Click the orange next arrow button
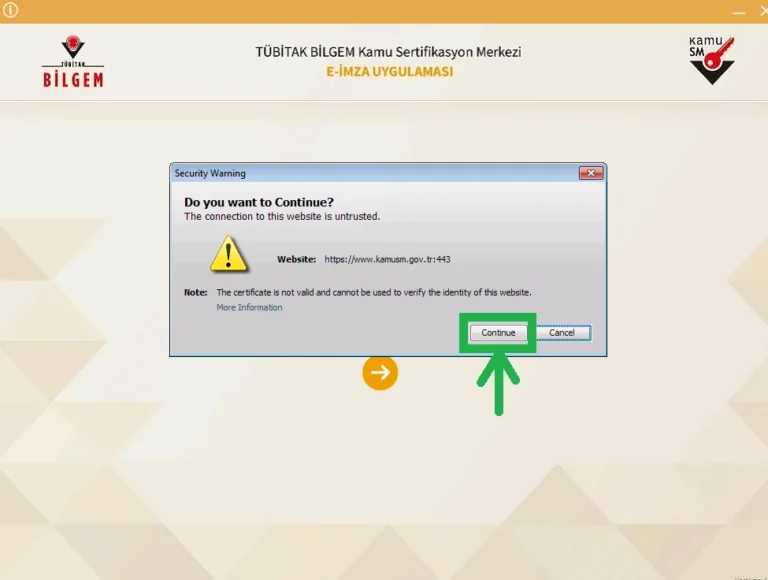This screenshot has height=580, width=768. pos(380,372)
